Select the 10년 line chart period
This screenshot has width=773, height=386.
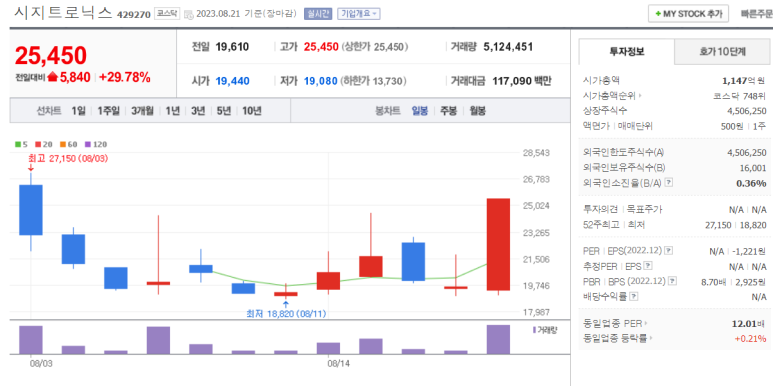(251, 111)
